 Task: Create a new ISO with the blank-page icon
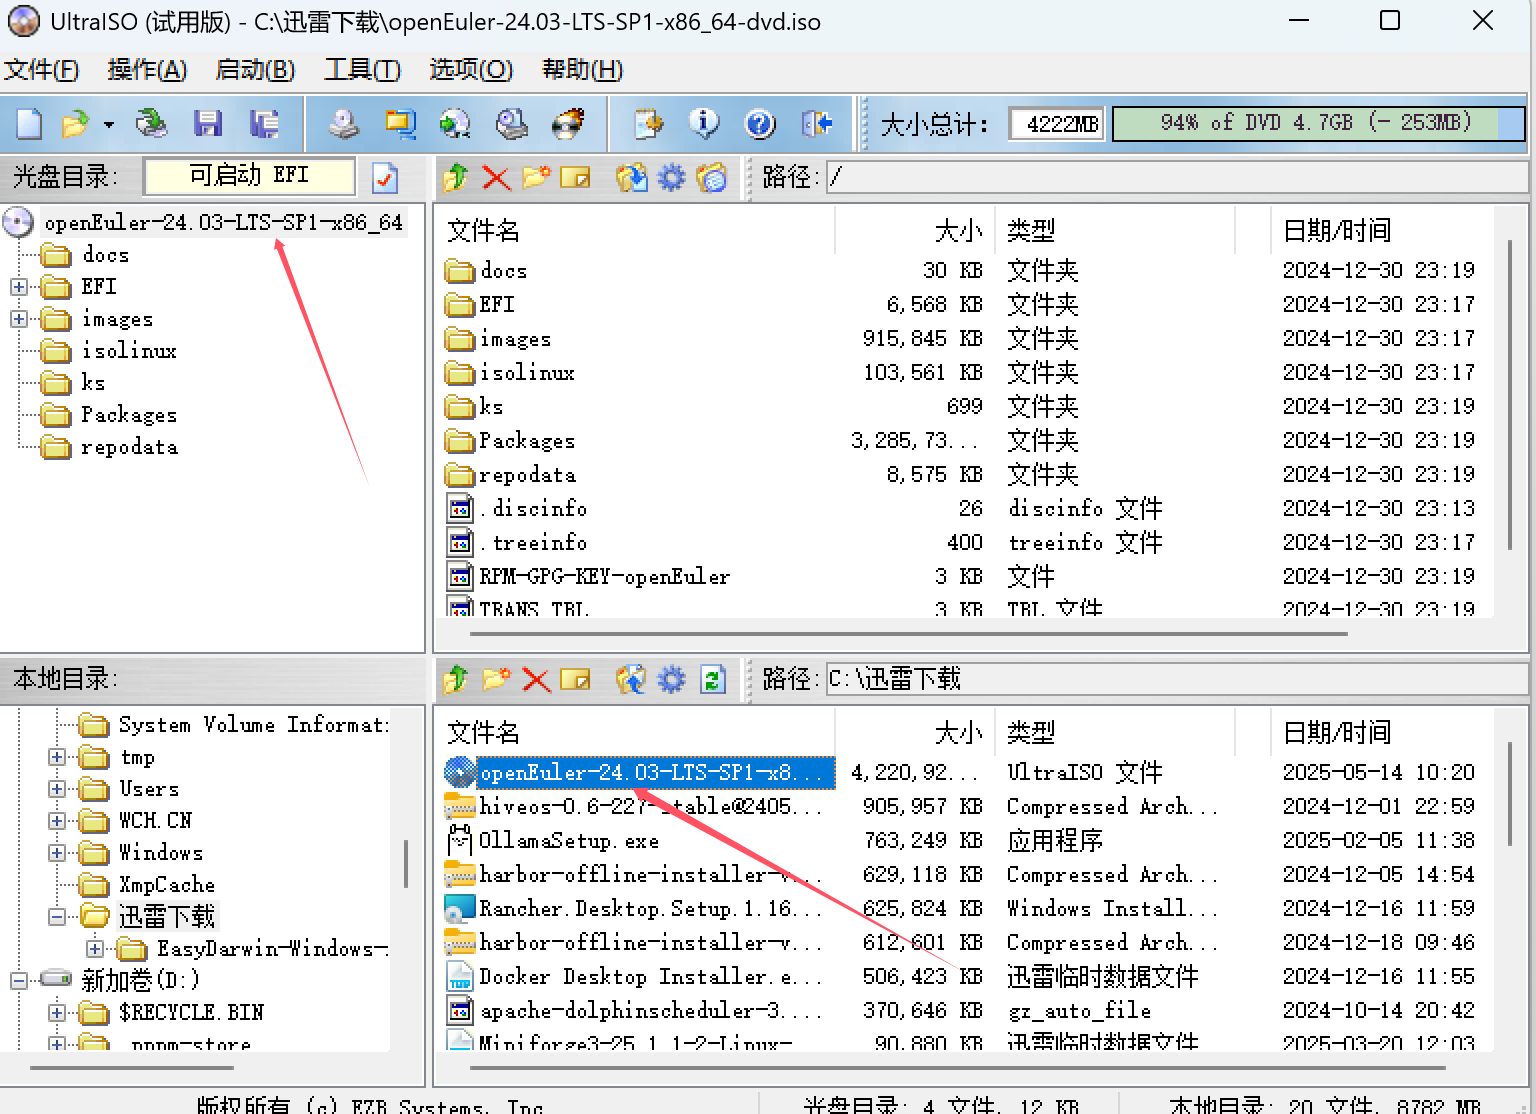(29, 124)
